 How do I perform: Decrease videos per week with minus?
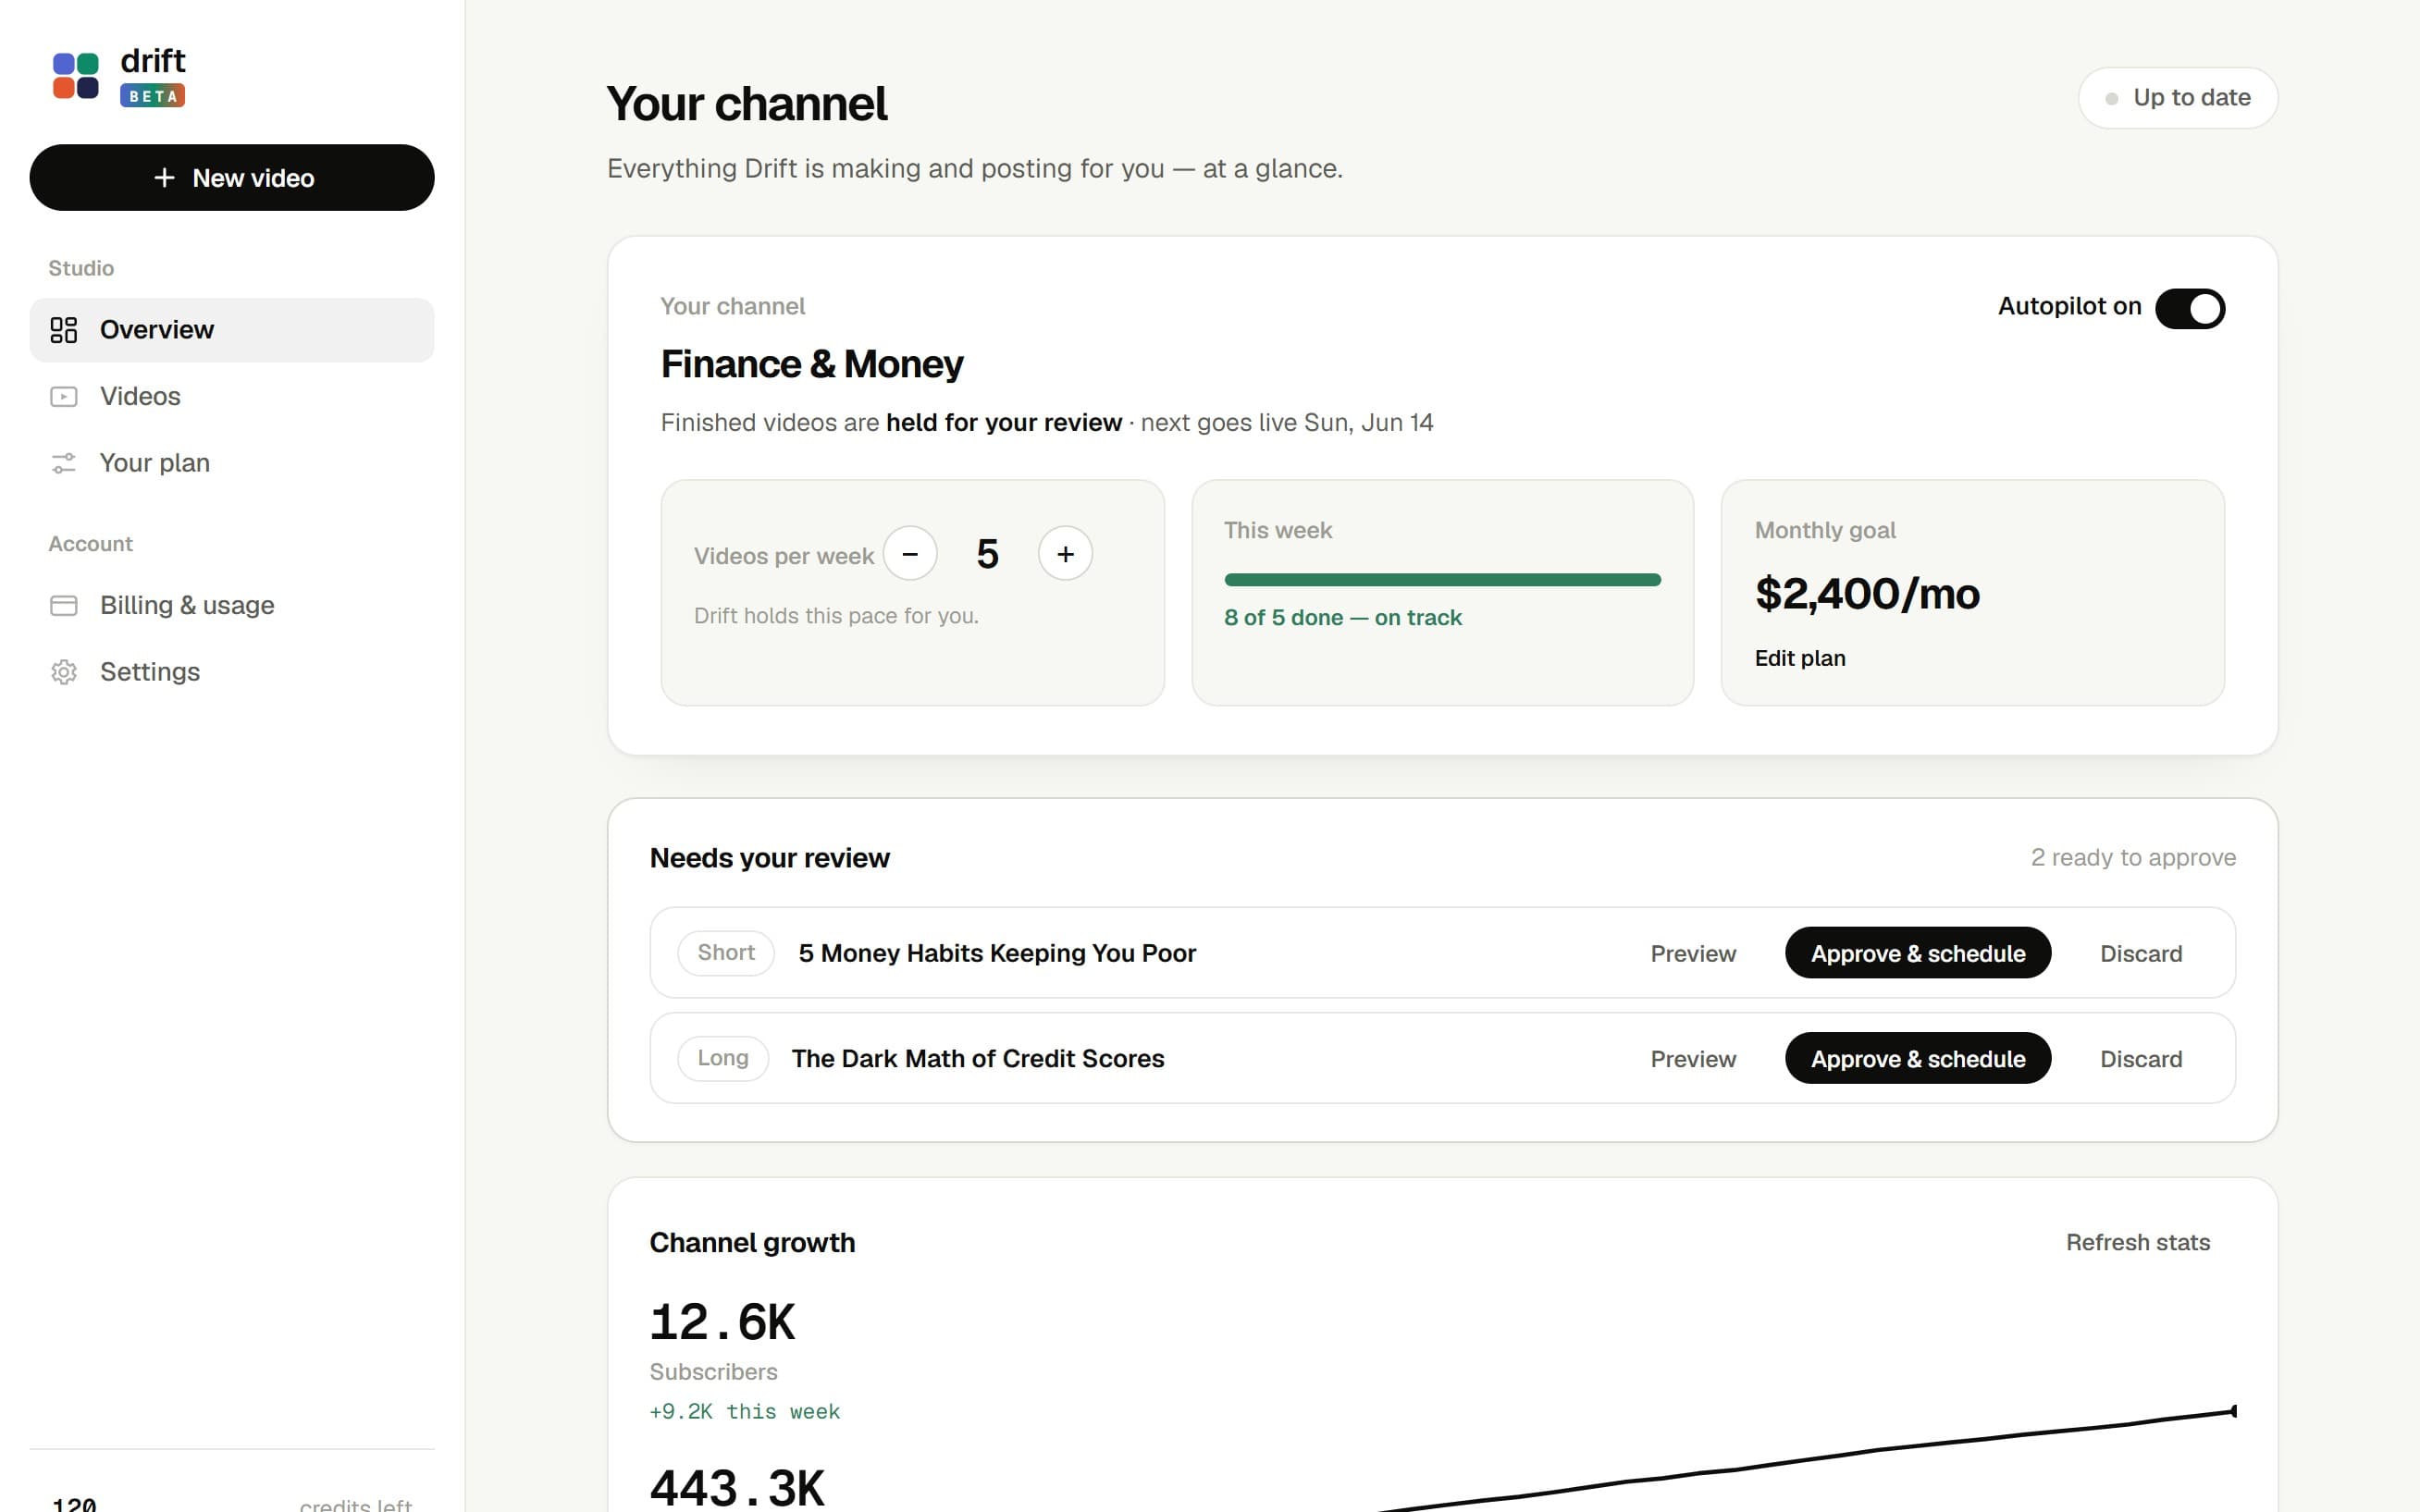coord(910,553)
